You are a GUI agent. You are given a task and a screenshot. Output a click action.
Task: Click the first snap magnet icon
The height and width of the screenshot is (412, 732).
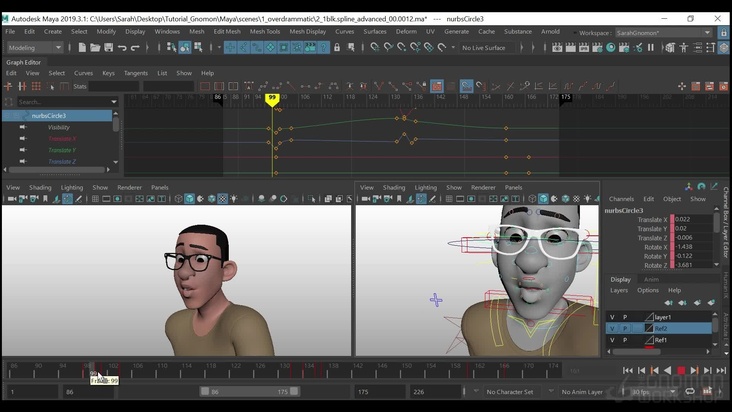click(374, 48)
